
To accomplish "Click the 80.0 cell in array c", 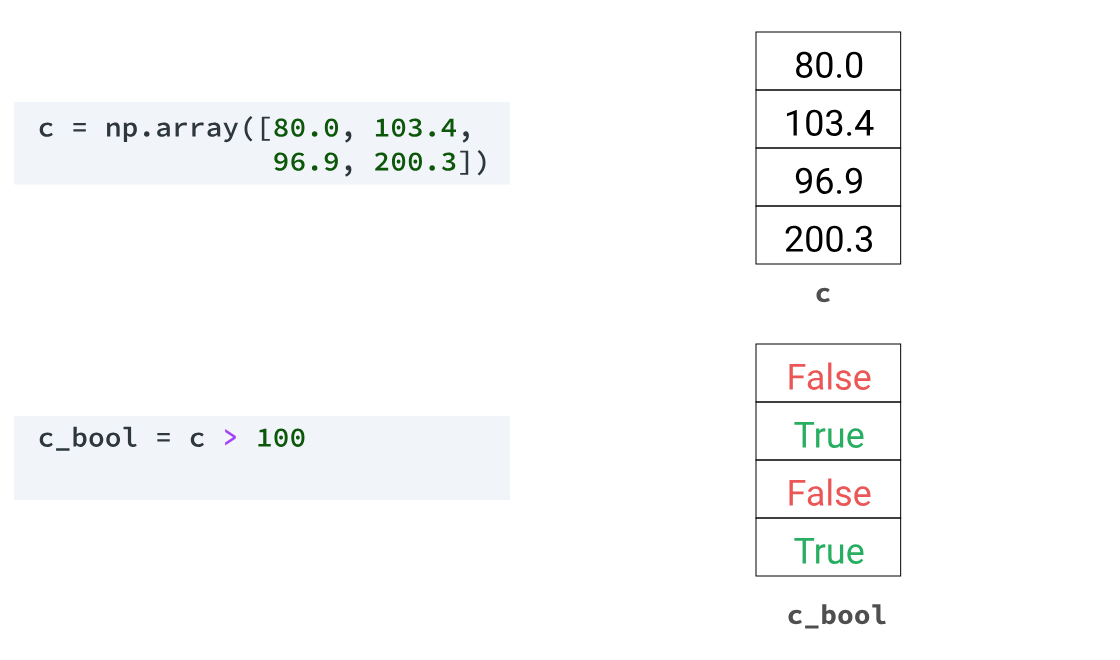I will (x=828, y=65).
